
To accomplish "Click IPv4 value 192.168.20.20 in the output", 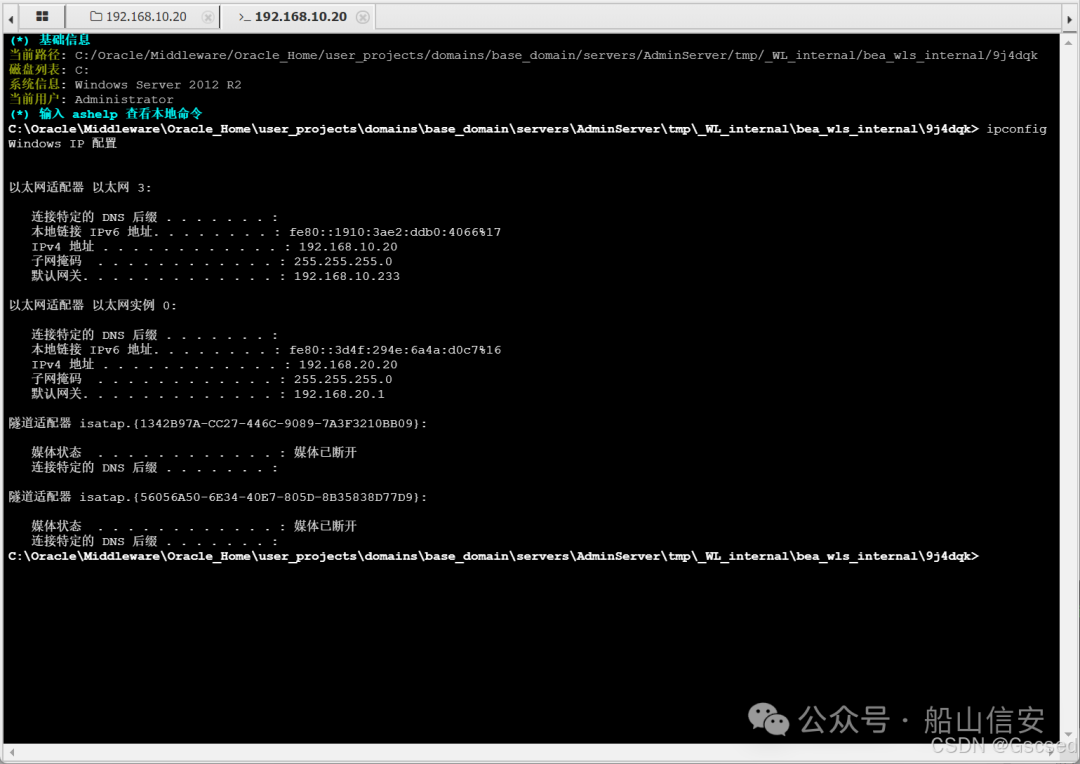I will tap(348, 364).
